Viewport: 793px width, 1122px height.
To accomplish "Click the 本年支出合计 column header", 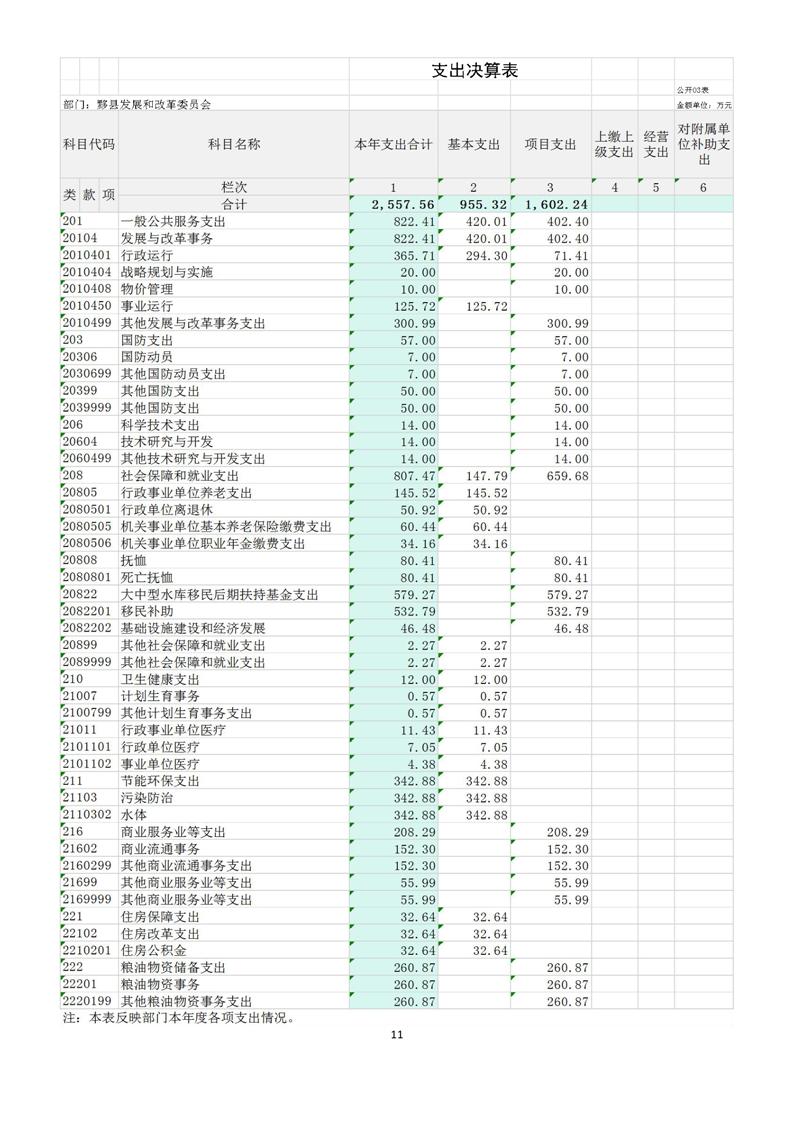I will click(393, 144).
